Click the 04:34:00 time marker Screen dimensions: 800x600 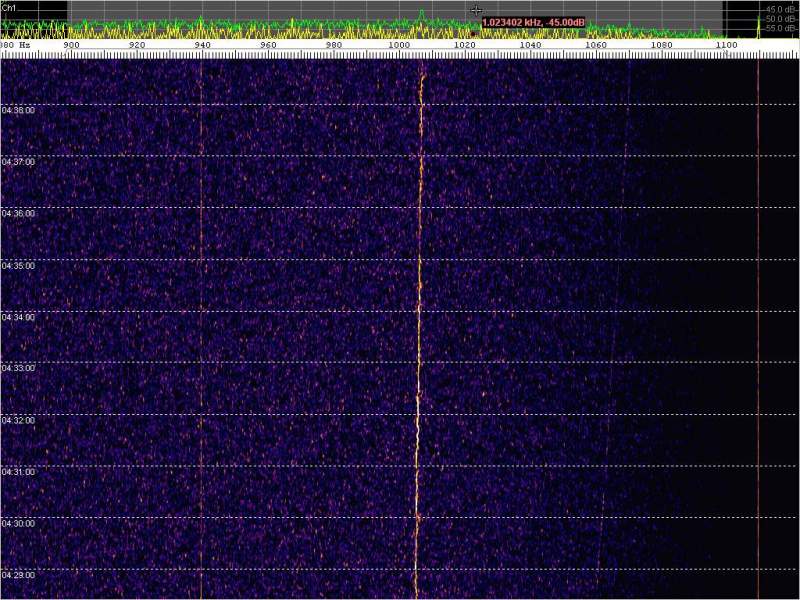[18, 317]
